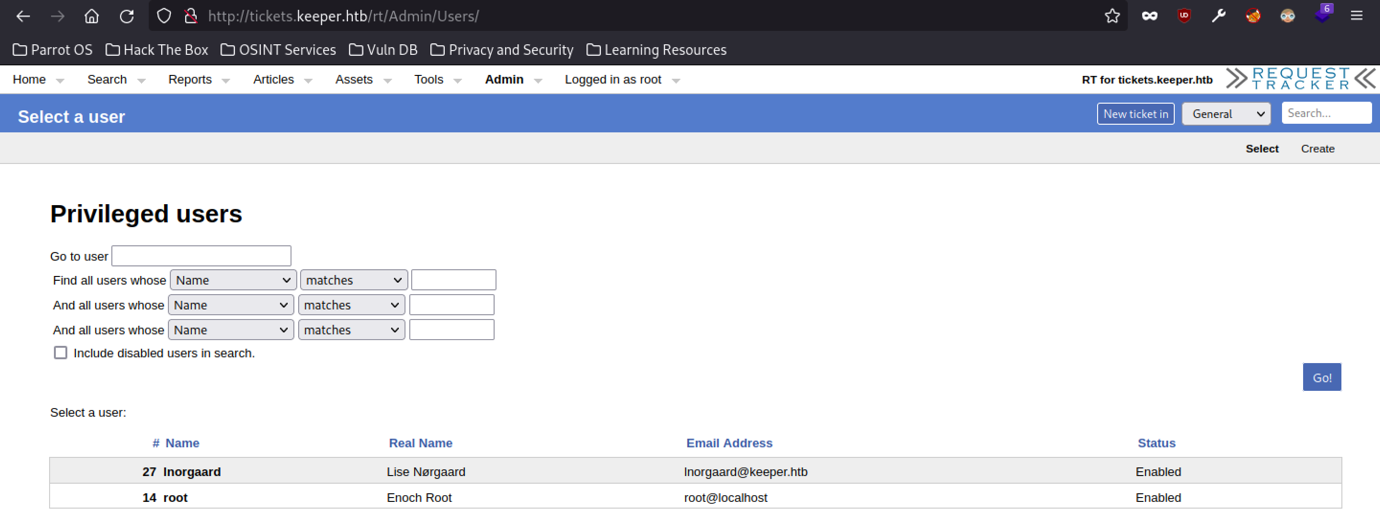The image size is (1380, 528).
Task: Open first 'Find all users whose' Name dropdown
Action: (x=233, y=280)
